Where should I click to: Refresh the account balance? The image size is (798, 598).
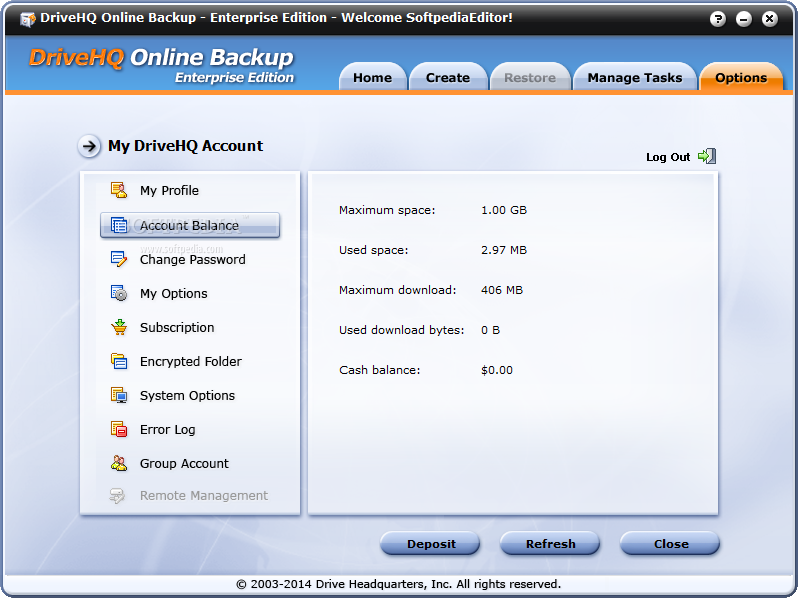click(x=550, y=544)
